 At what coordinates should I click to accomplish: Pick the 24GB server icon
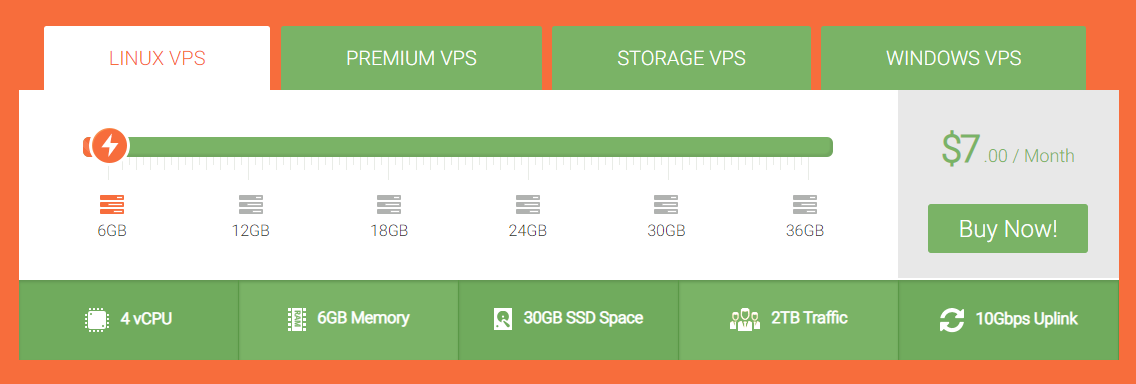point(527,205)
